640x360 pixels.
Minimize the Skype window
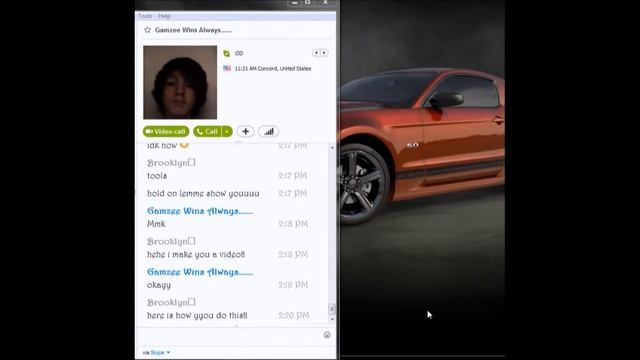(295, 3)
